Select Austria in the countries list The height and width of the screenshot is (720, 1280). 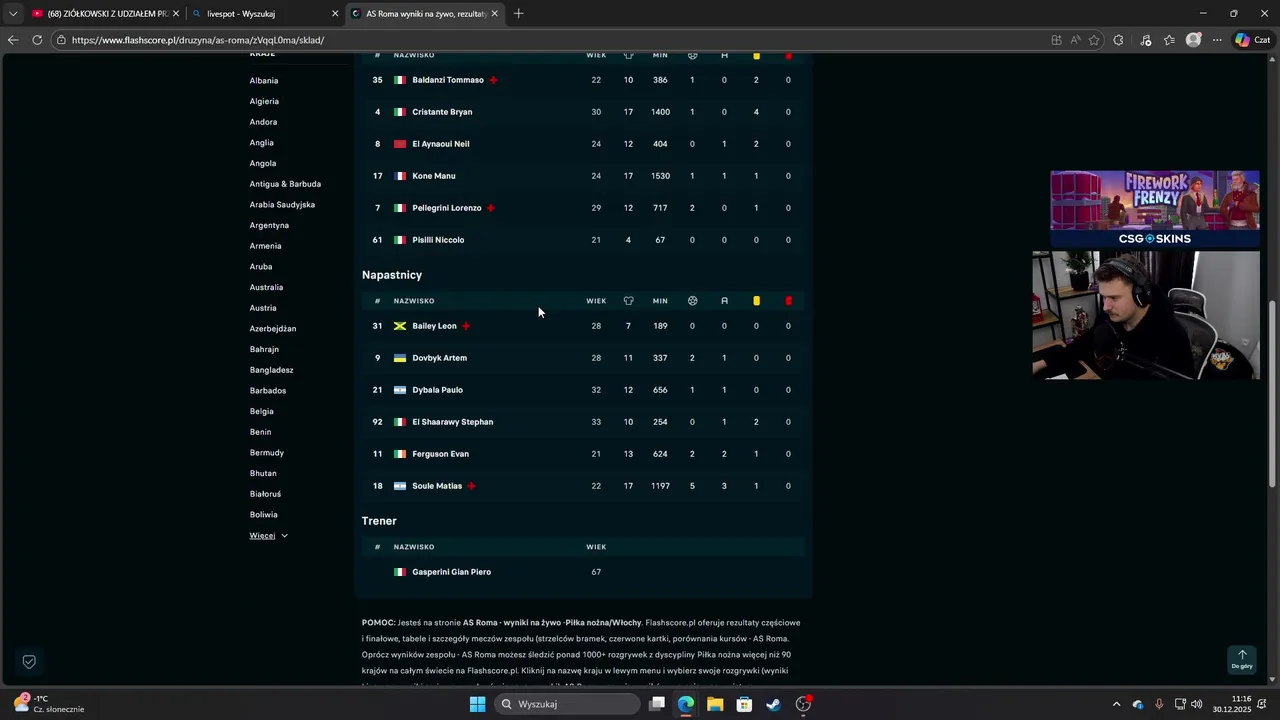pos(263,308)
